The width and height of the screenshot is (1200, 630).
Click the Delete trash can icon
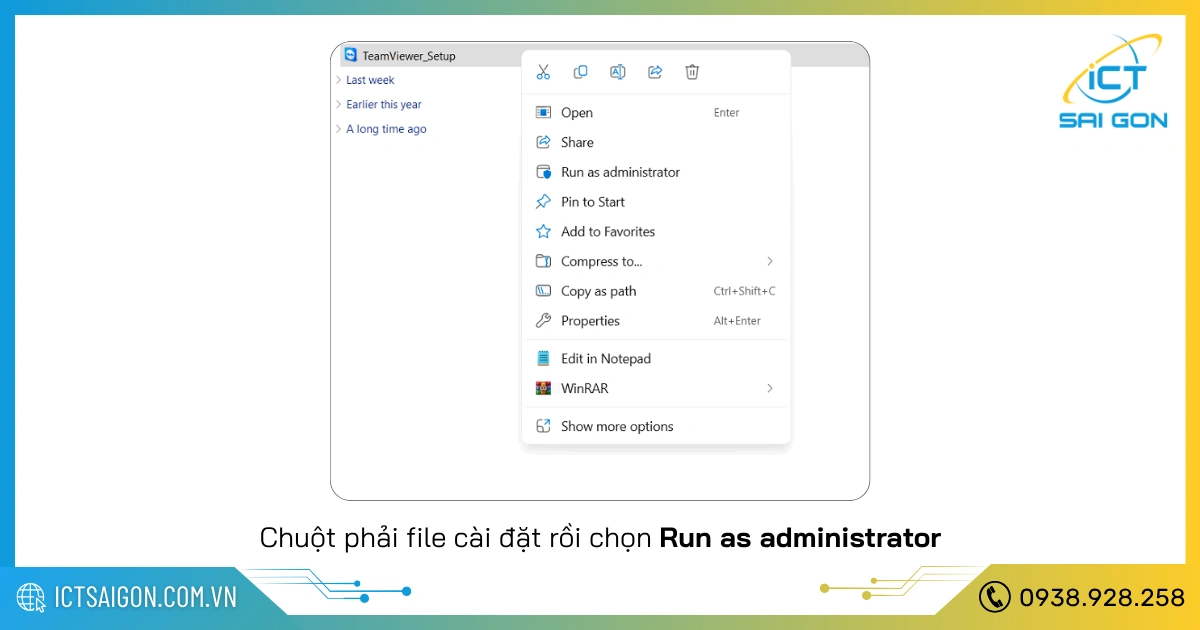pos(692,72)
